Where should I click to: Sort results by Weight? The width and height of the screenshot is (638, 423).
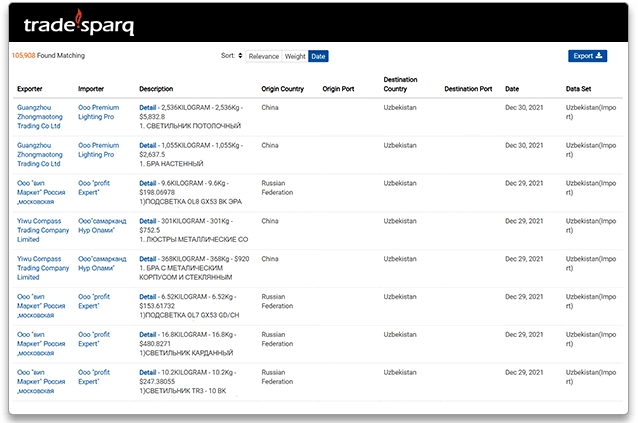point(295,56)
